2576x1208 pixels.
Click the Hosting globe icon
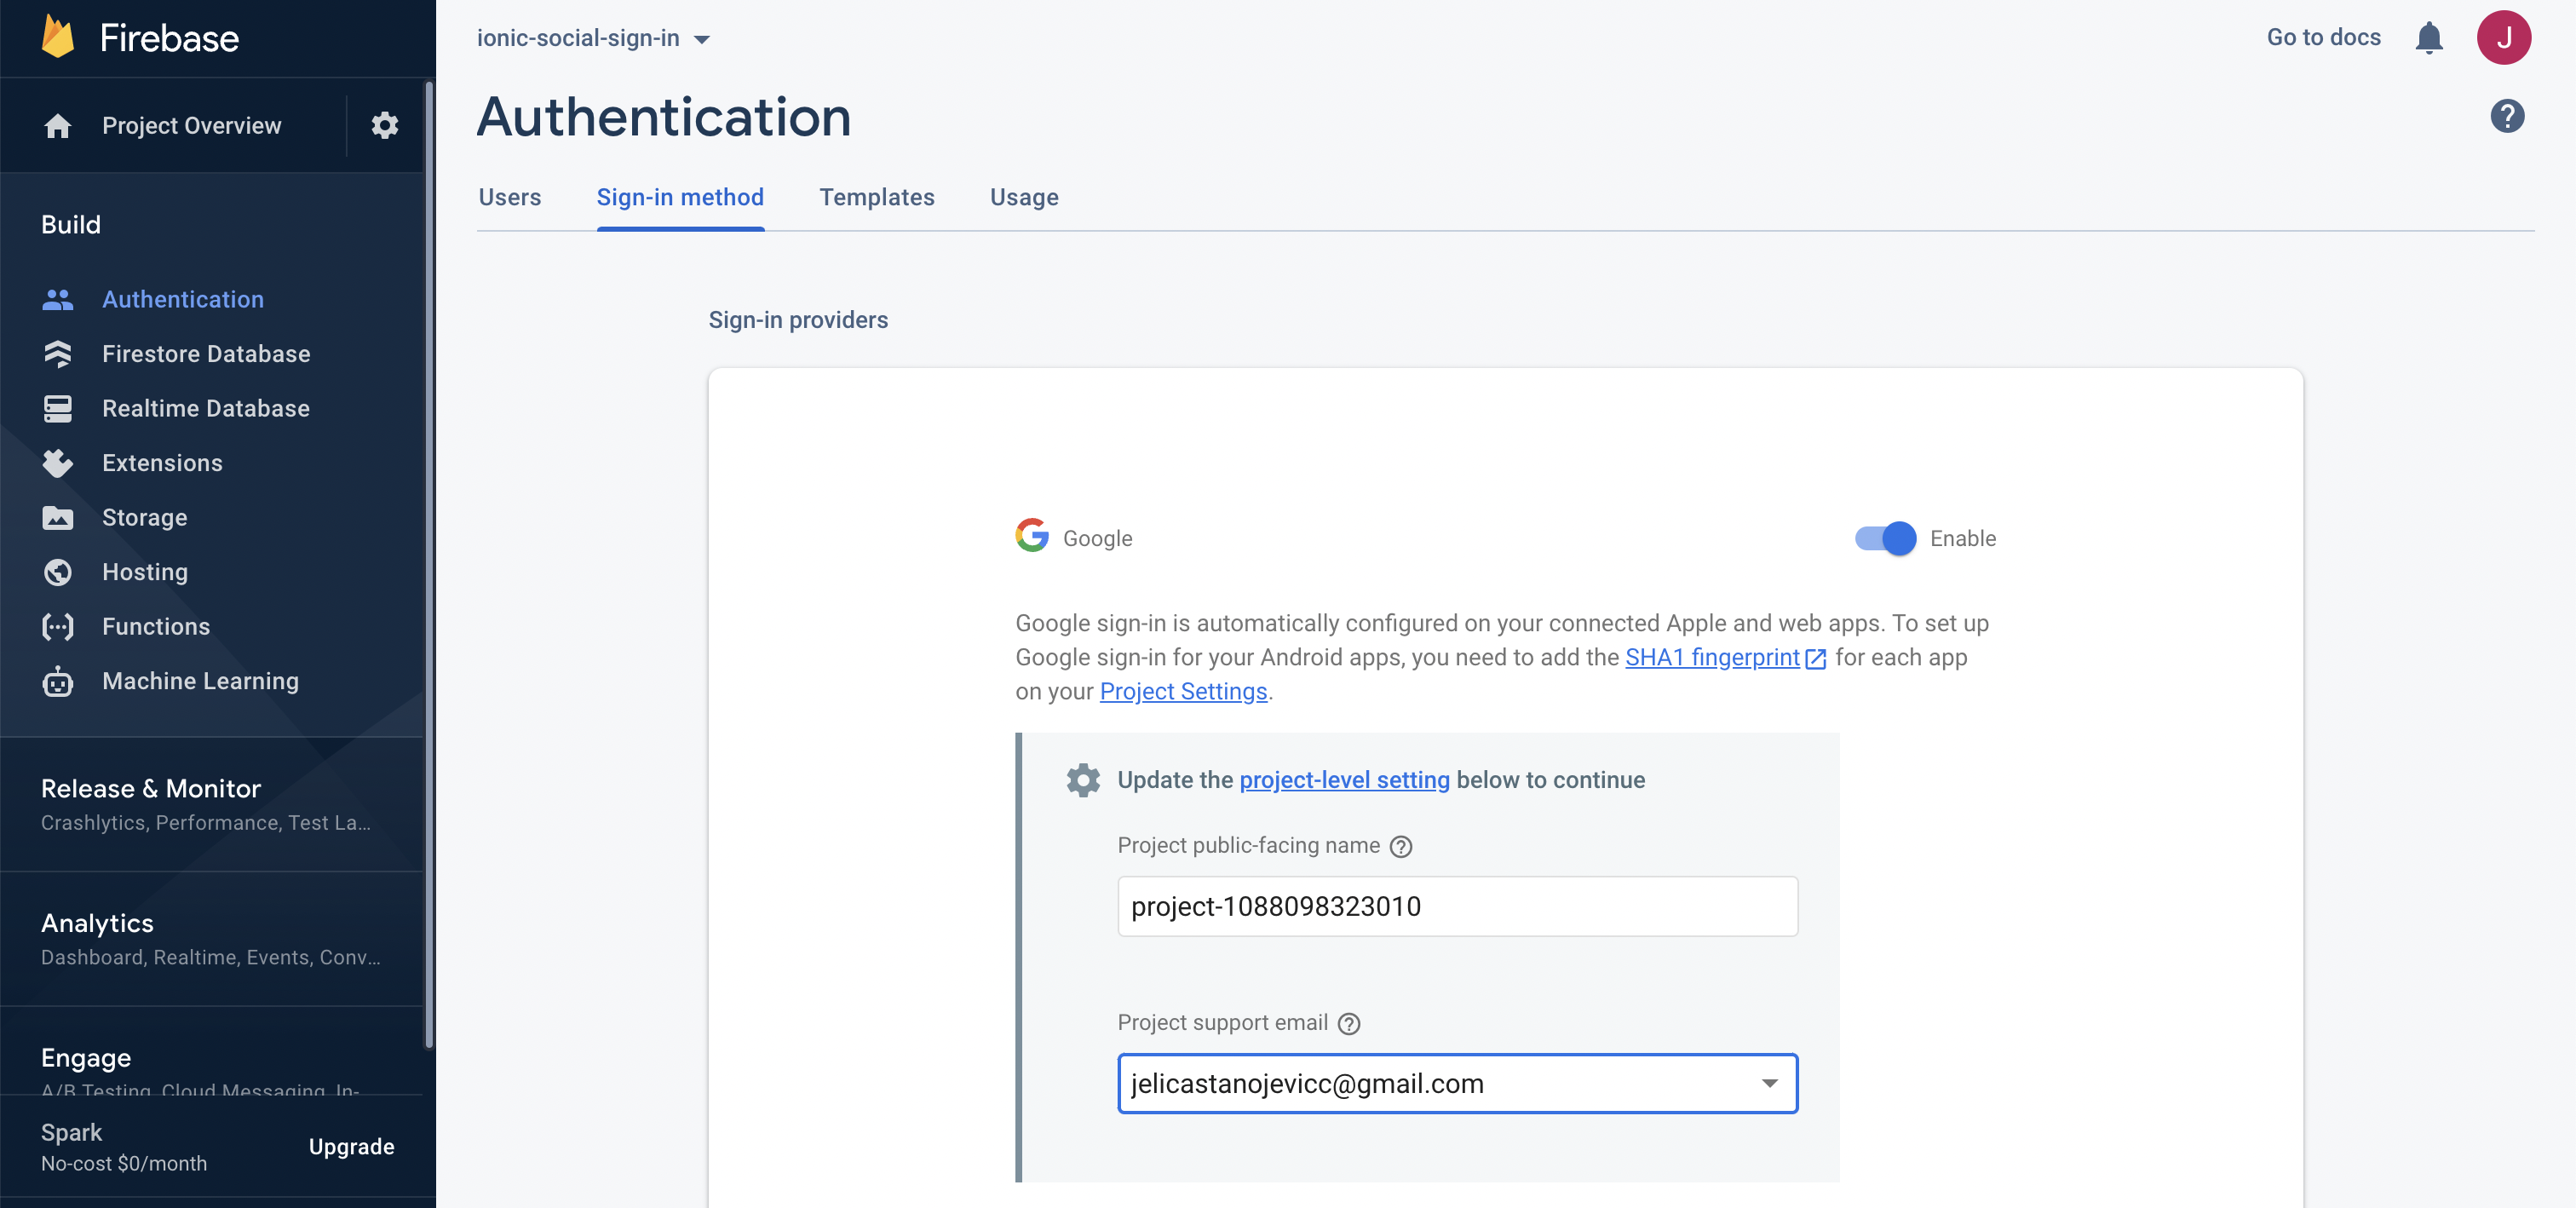click(58, 572)
